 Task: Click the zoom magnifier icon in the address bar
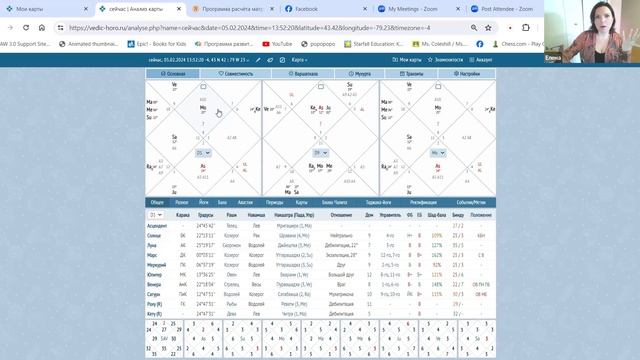(x=473, y=28)
